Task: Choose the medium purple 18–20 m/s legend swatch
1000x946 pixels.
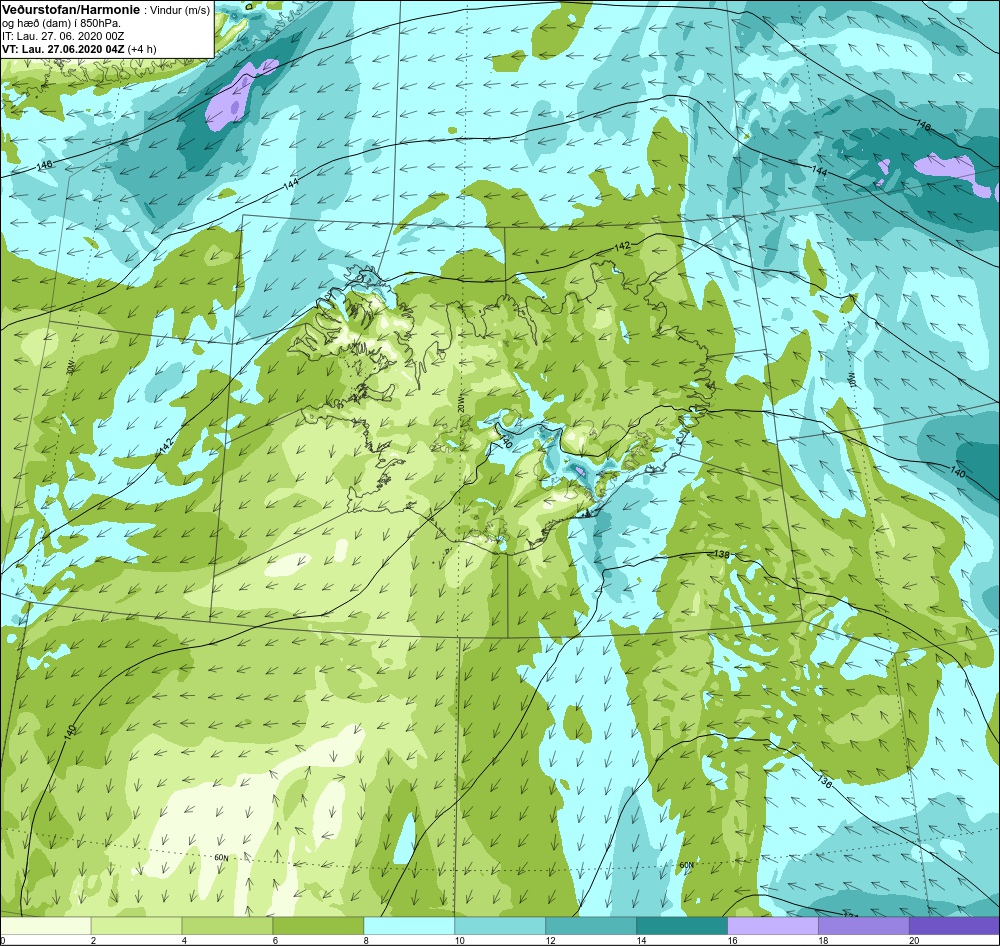Action: (864, 925)
